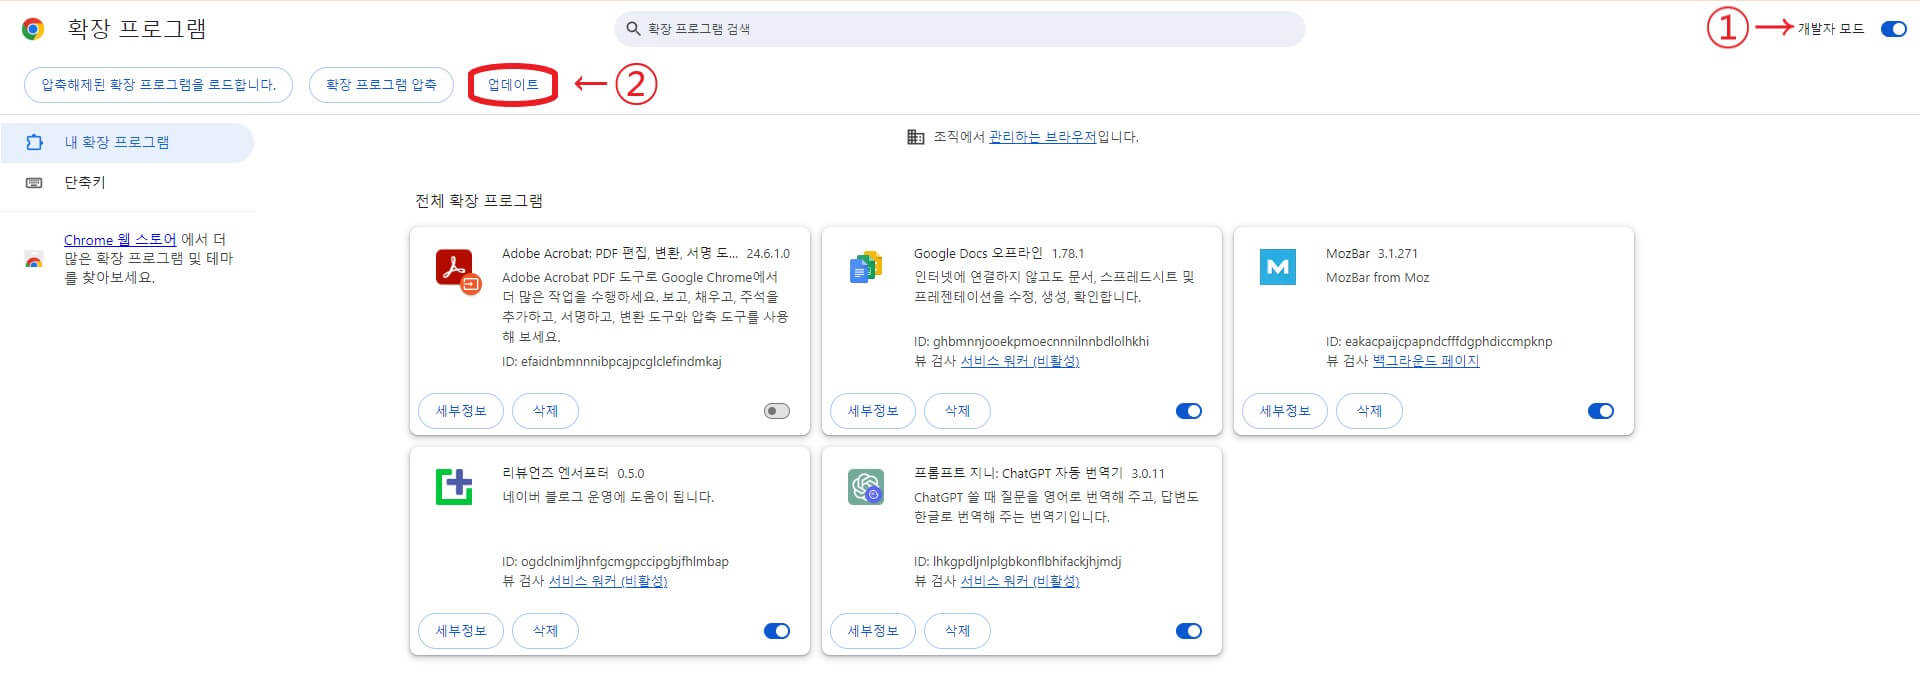Open 세부정보 for 프롬프트 지니

[x=873, y=631]
